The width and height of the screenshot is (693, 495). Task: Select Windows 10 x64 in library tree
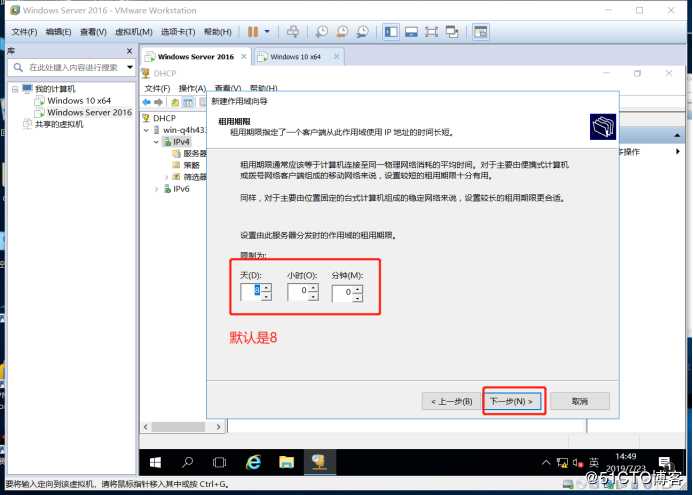click(79, 101)
